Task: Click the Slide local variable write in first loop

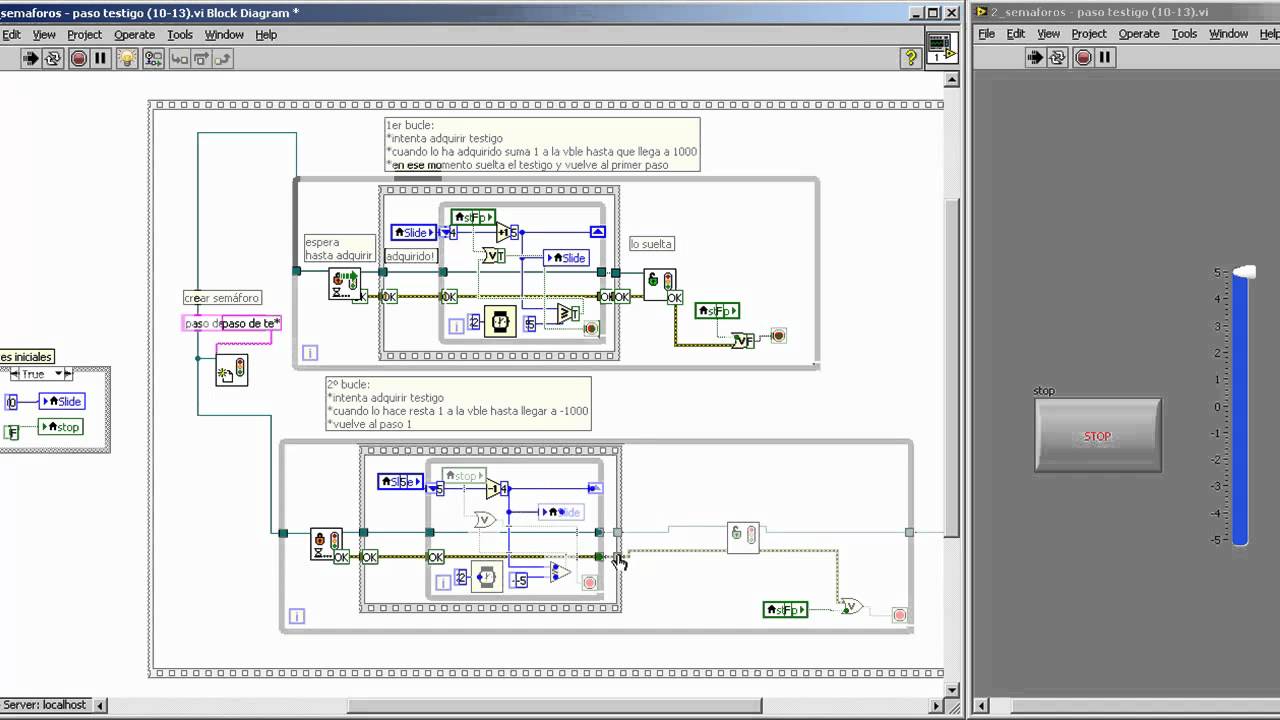Action: coord(566,258)
